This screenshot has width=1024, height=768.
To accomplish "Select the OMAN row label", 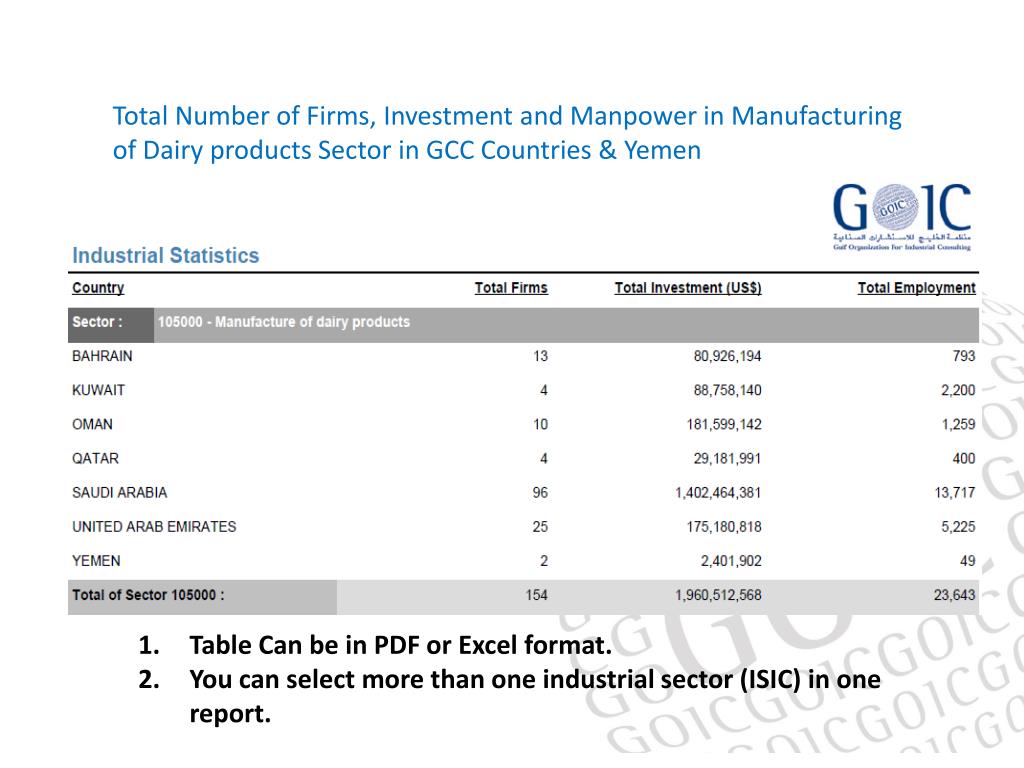I will pos(92,424).
